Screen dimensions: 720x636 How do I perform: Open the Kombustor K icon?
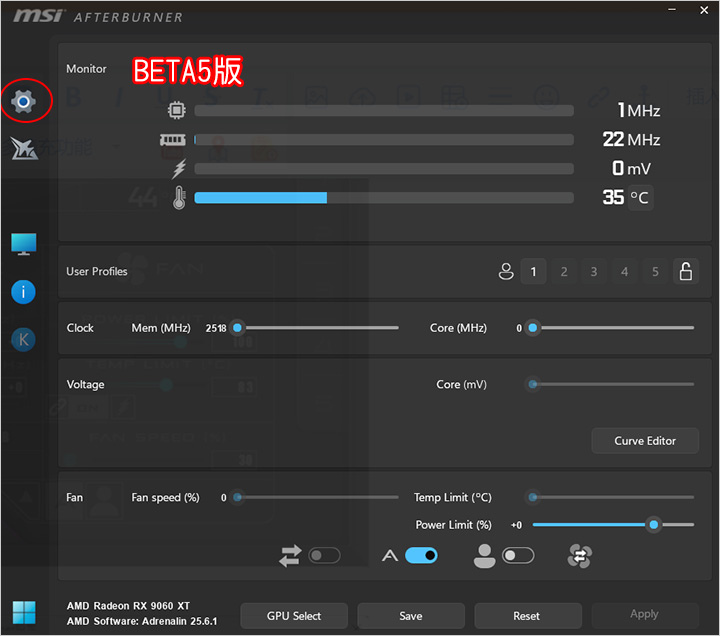point(23,340)
